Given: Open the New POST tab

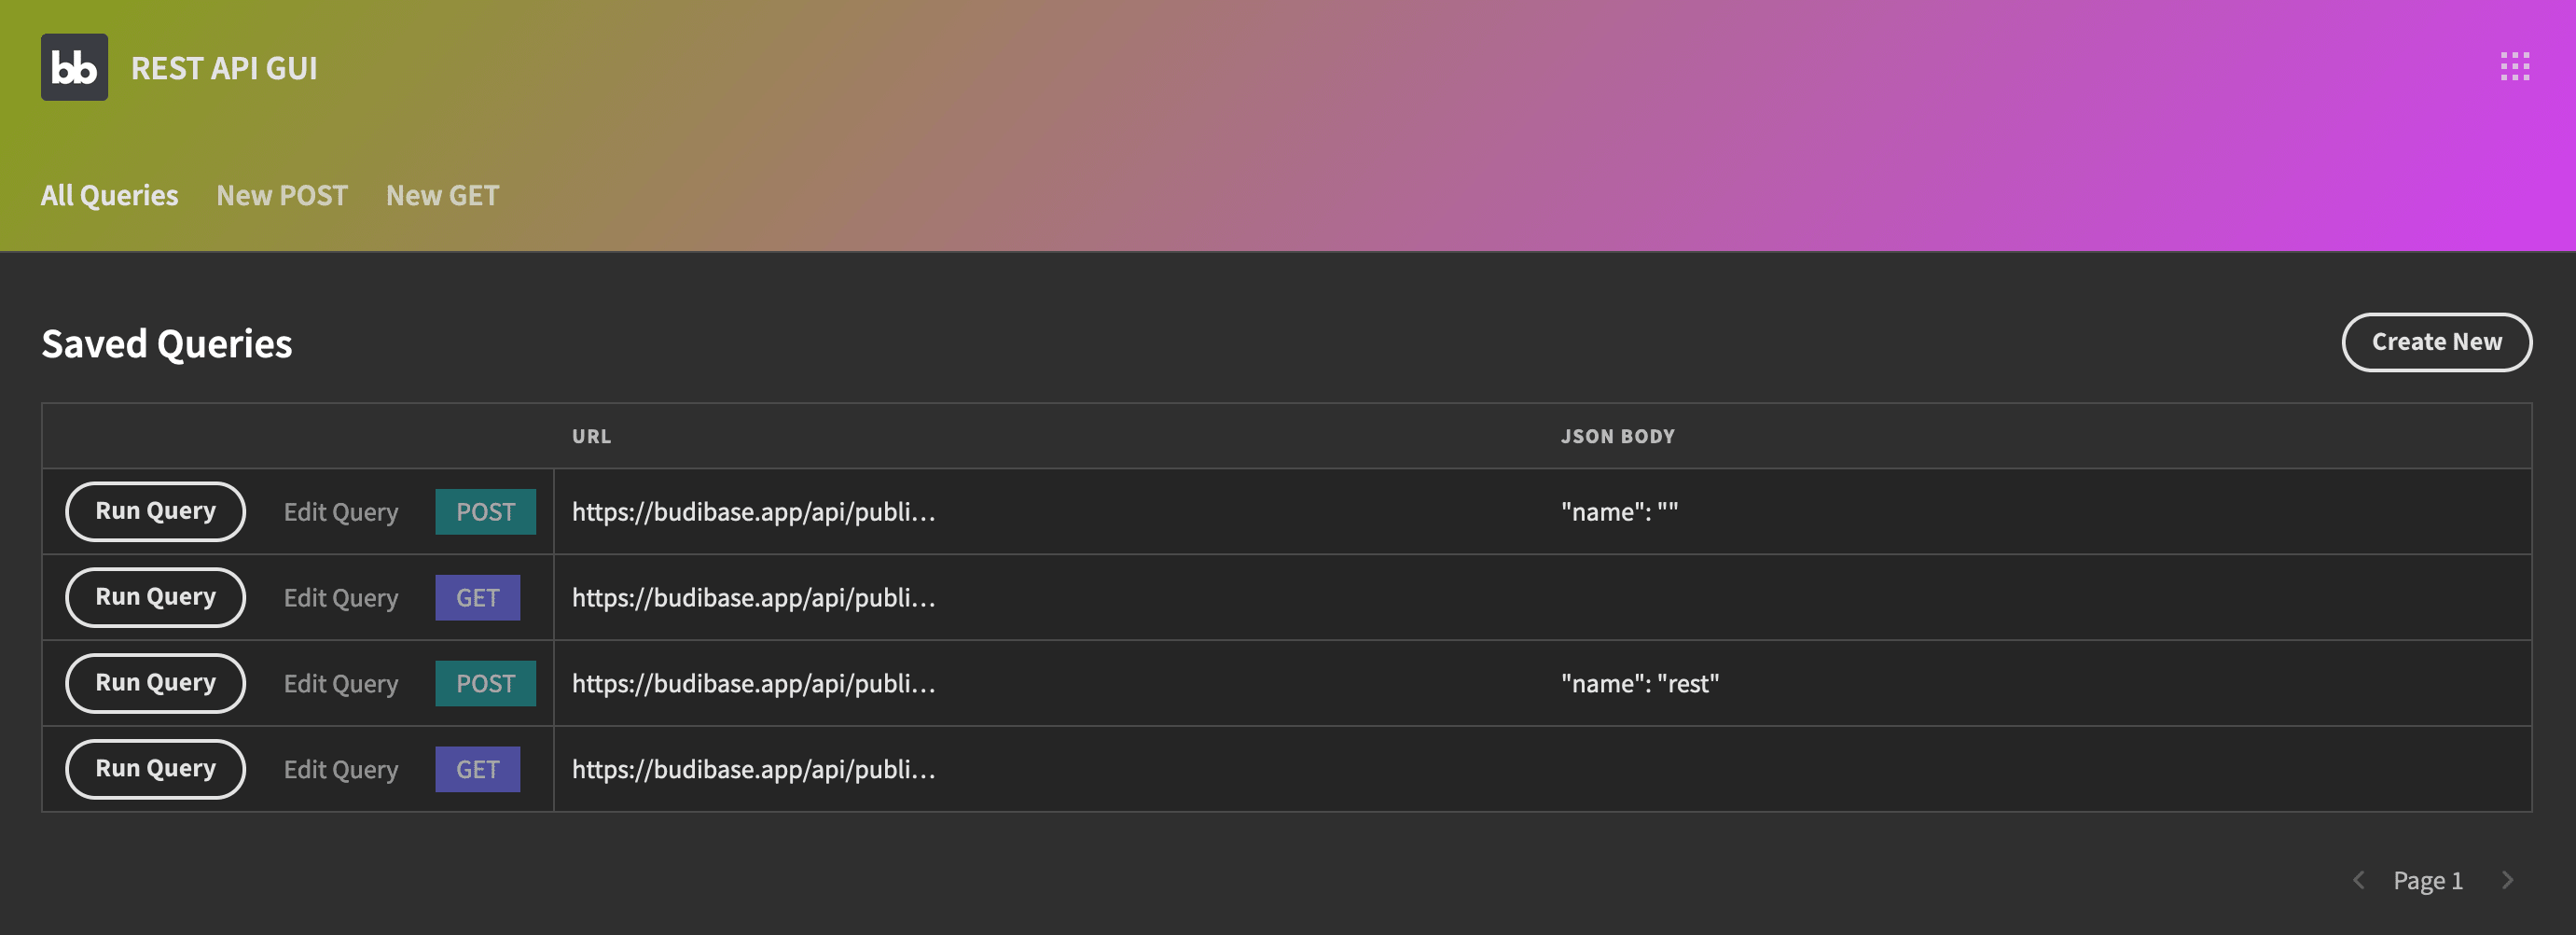Looking at the screenshot, I should [x=282, y=195].
